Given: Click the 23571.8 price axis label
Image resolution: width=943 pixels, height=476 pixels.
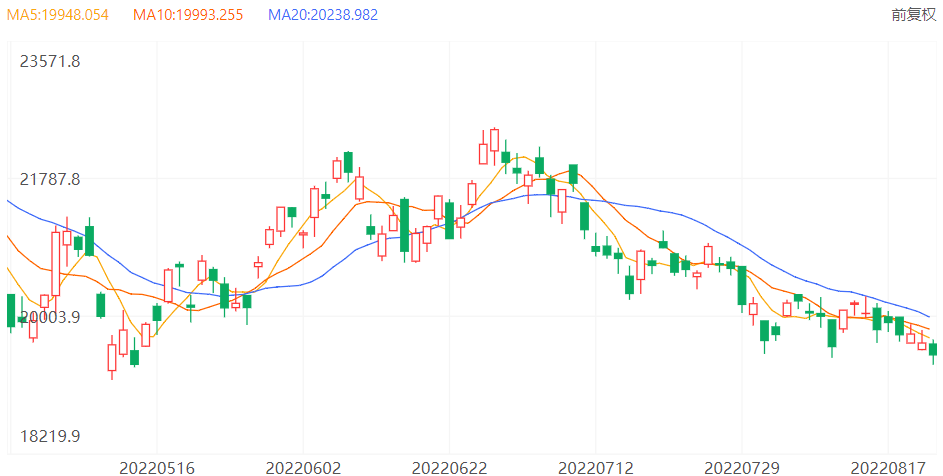Looking at the screenshot, I should tap(50, 61).
